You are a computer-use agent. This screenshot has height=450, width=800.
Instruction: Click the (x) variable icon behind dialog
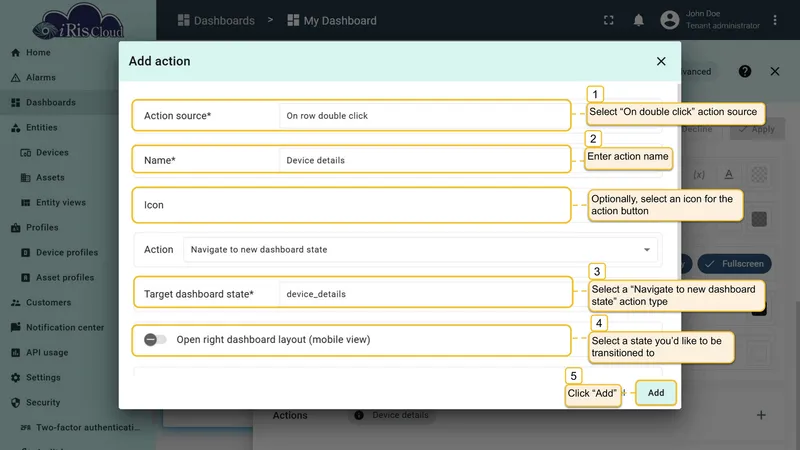pos(699,175)
